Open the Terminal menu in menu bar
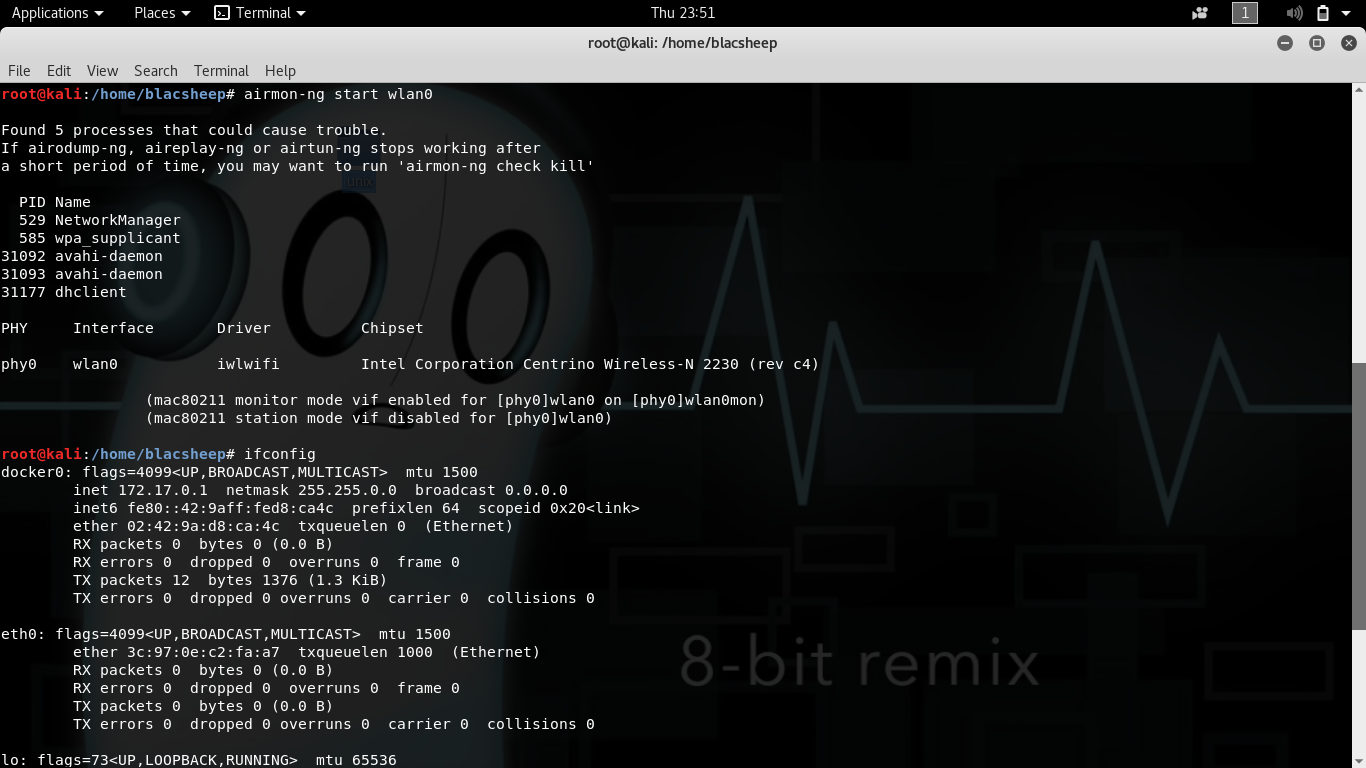1366x768 pixels. coord(221,71)
